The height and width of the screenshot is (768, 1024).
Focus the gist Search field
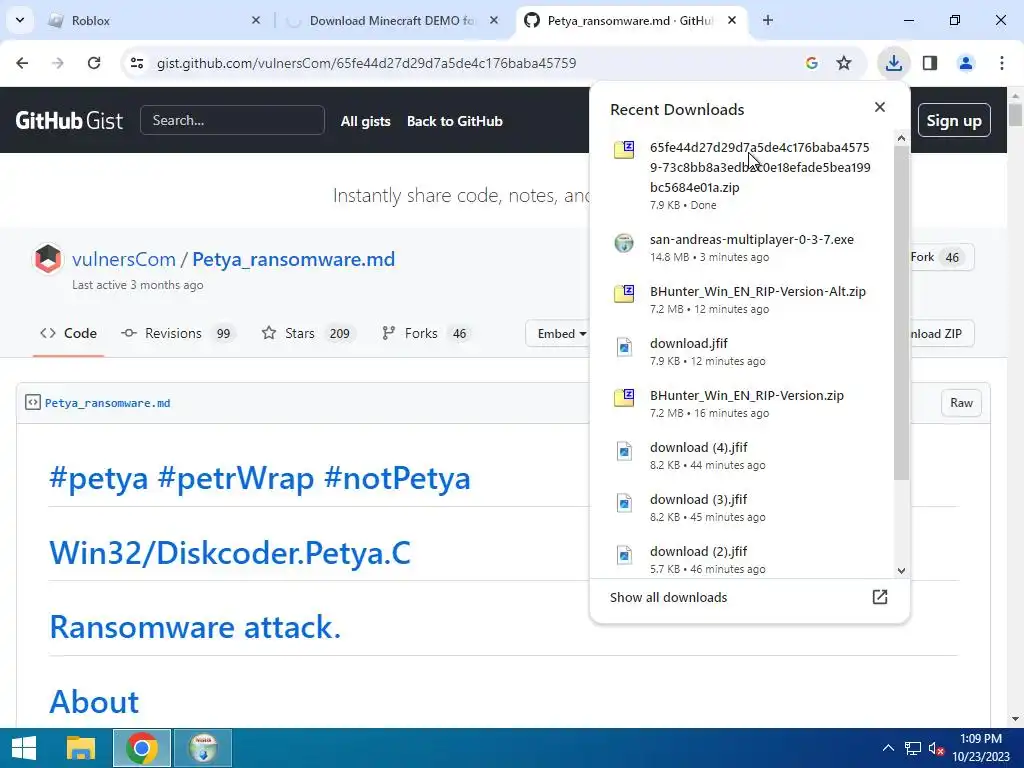click(x=232, y=120)
